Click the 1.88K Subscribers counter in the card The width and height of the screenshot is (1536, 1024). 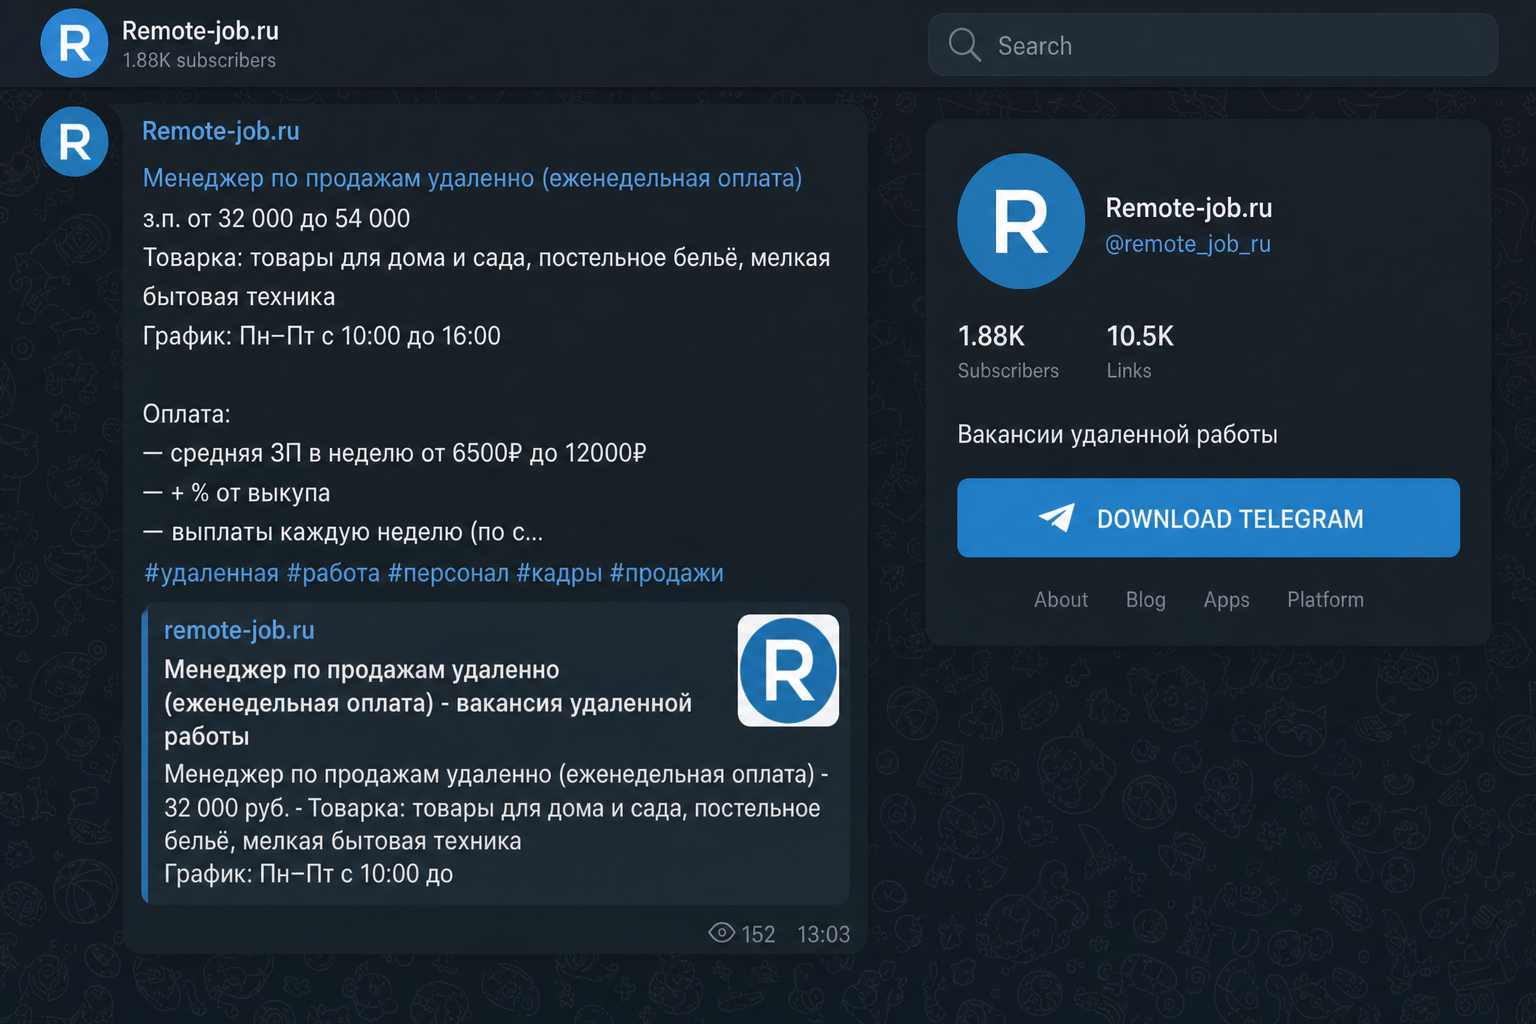[x=1007, y=351]
